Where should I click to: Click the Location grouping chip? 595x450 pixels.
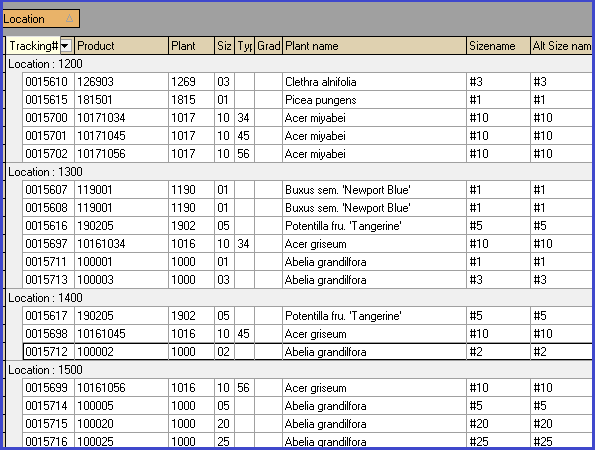coord(41,19)
